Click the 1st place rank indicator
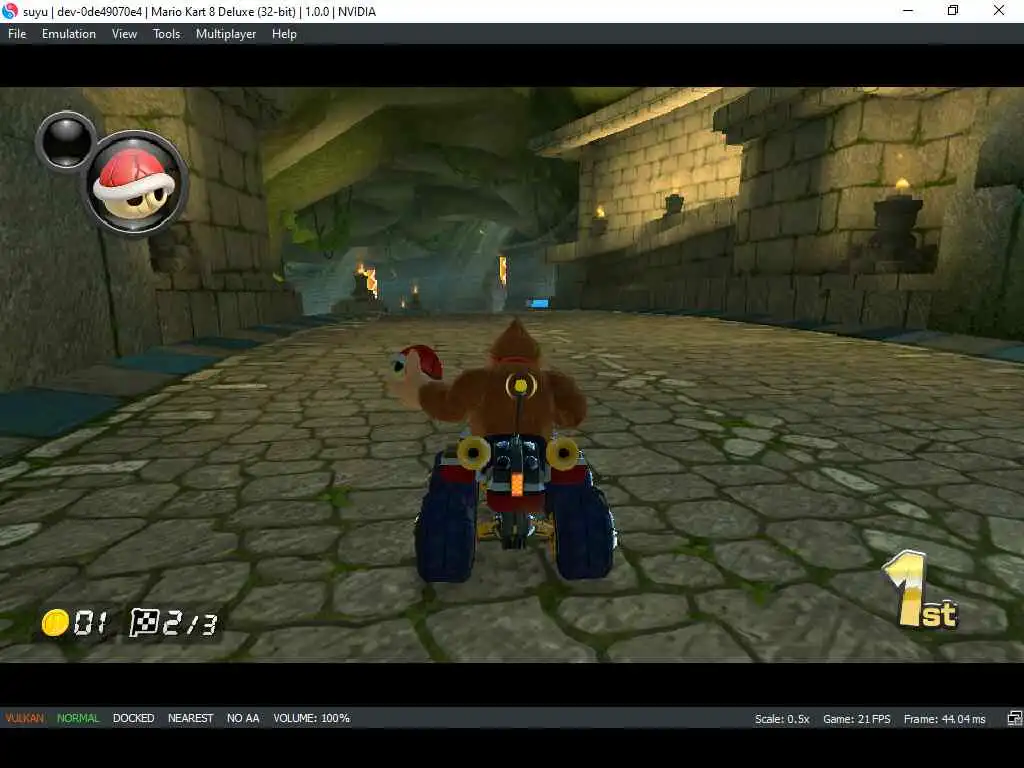 tap(920, 590)
